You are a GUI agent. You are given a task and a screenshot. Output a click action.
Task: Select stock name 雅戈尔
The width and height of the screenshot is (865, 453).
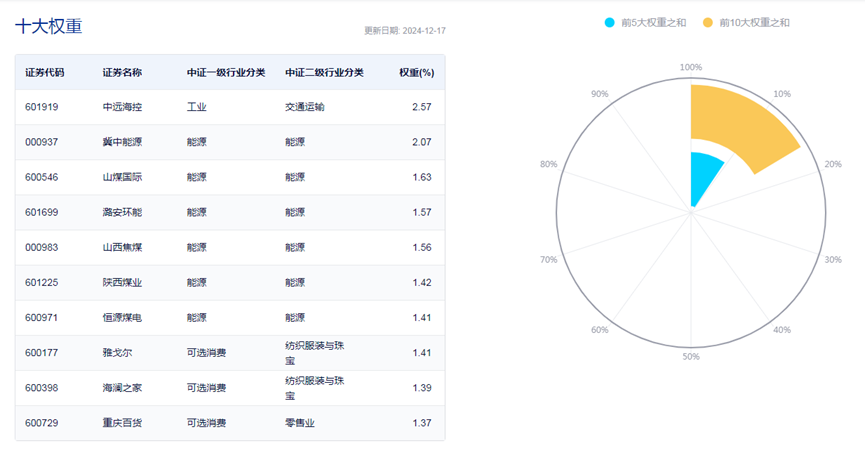coord(117,353)
